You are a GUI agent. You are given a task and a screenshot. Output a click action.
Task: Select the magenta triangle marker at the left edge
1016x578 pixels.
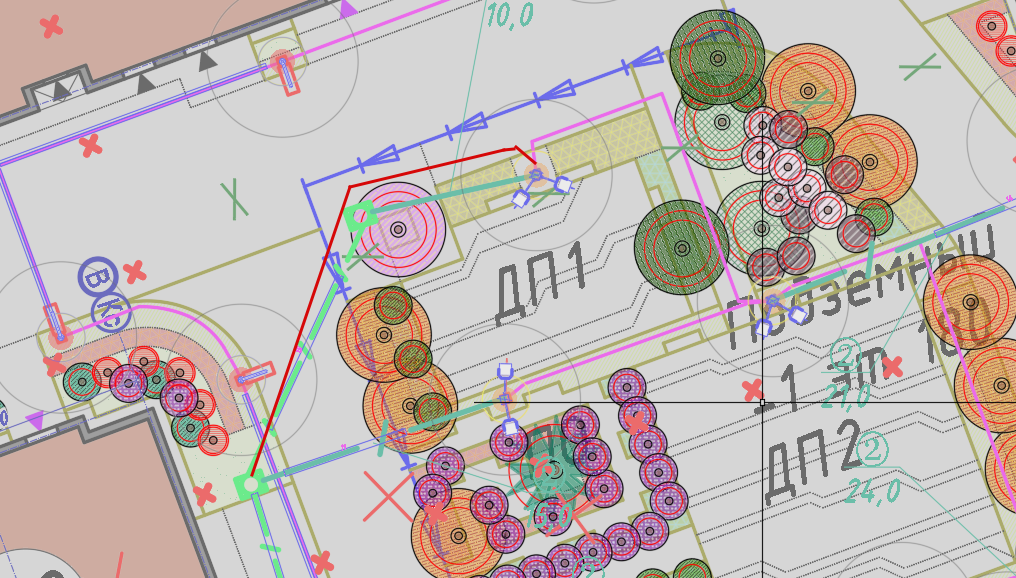point(34,421)
